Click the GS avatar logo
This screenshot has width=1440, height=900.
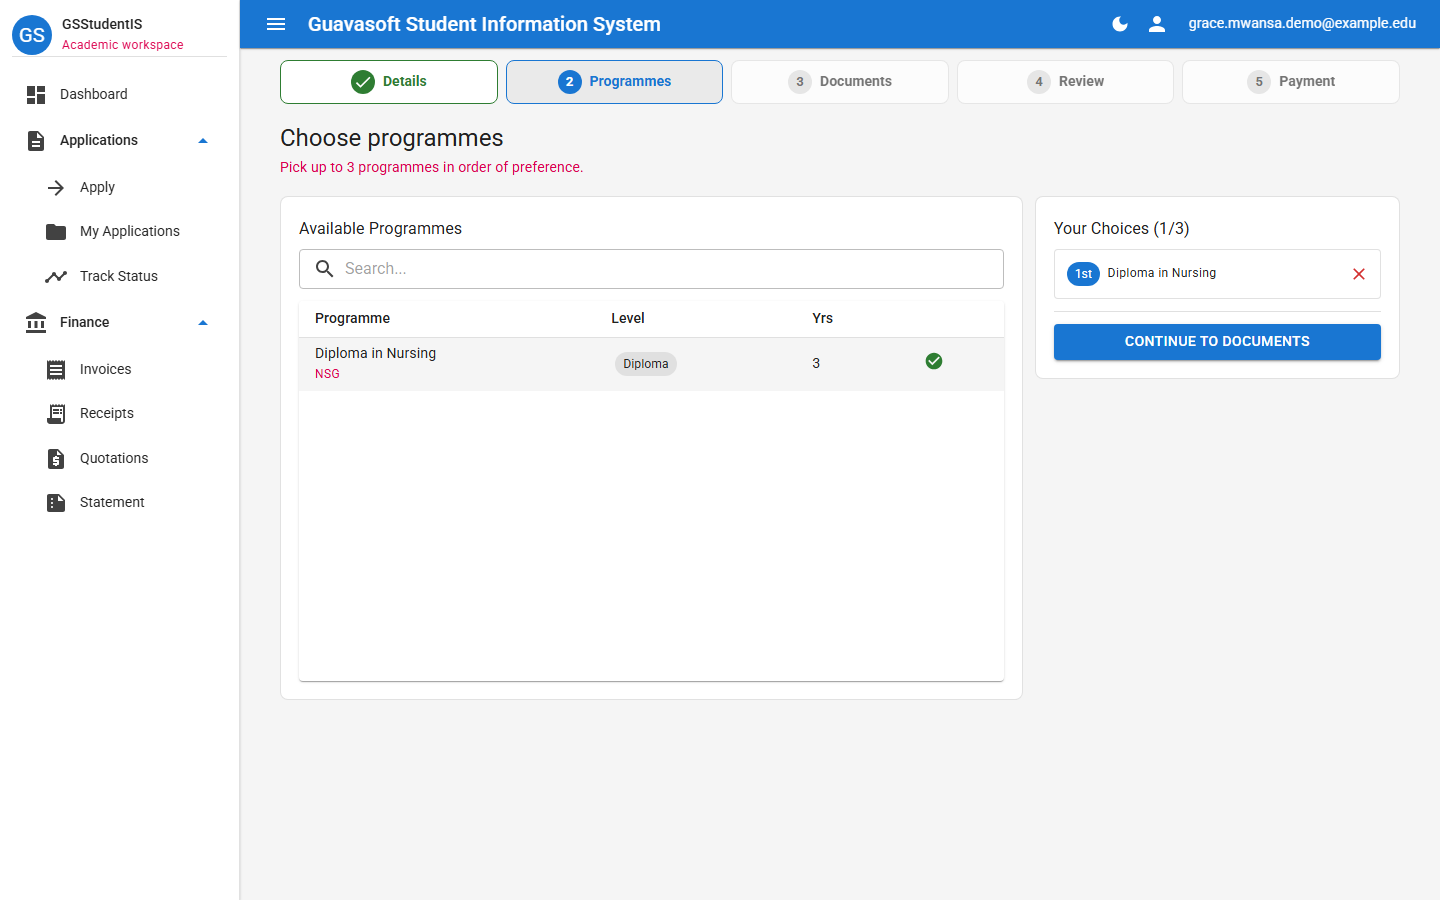click(x=32, y=34)
